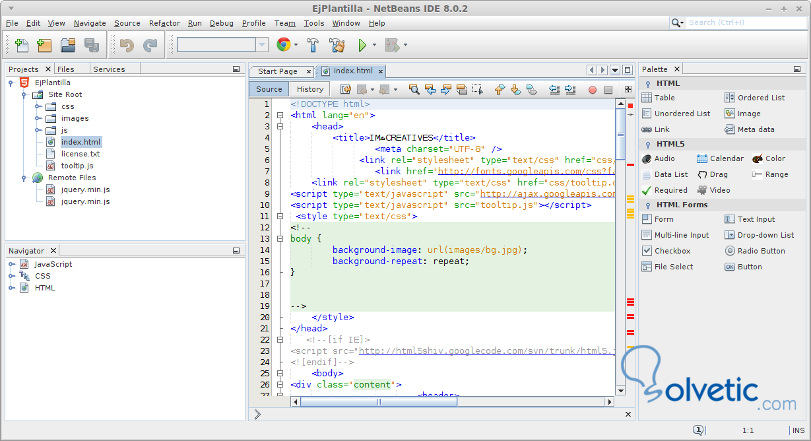Toggle the History view button
Viewport: 811px width, 441px height.
310,89
